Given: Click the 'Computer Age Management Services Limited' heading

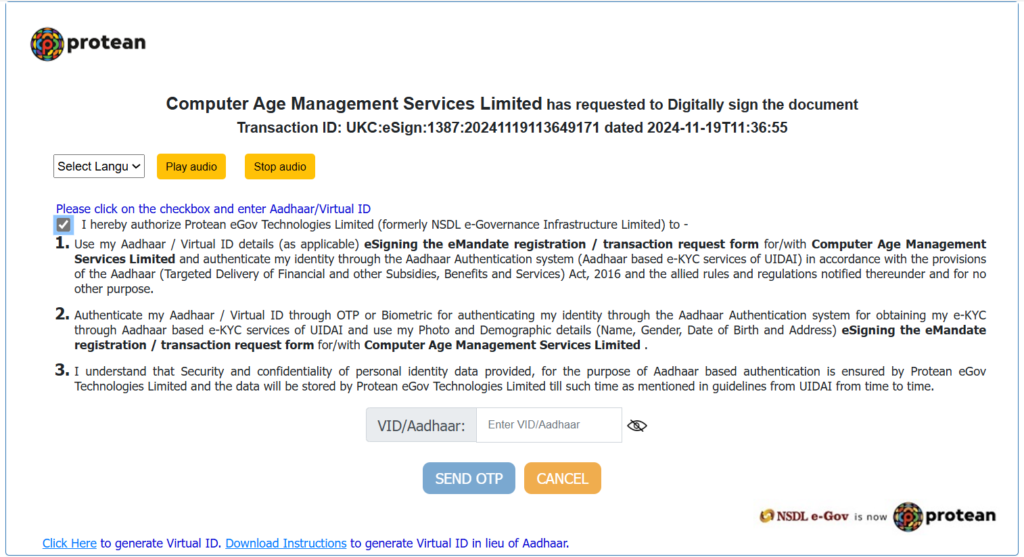Looking at the screenshot, I should (x=354, y=104).
